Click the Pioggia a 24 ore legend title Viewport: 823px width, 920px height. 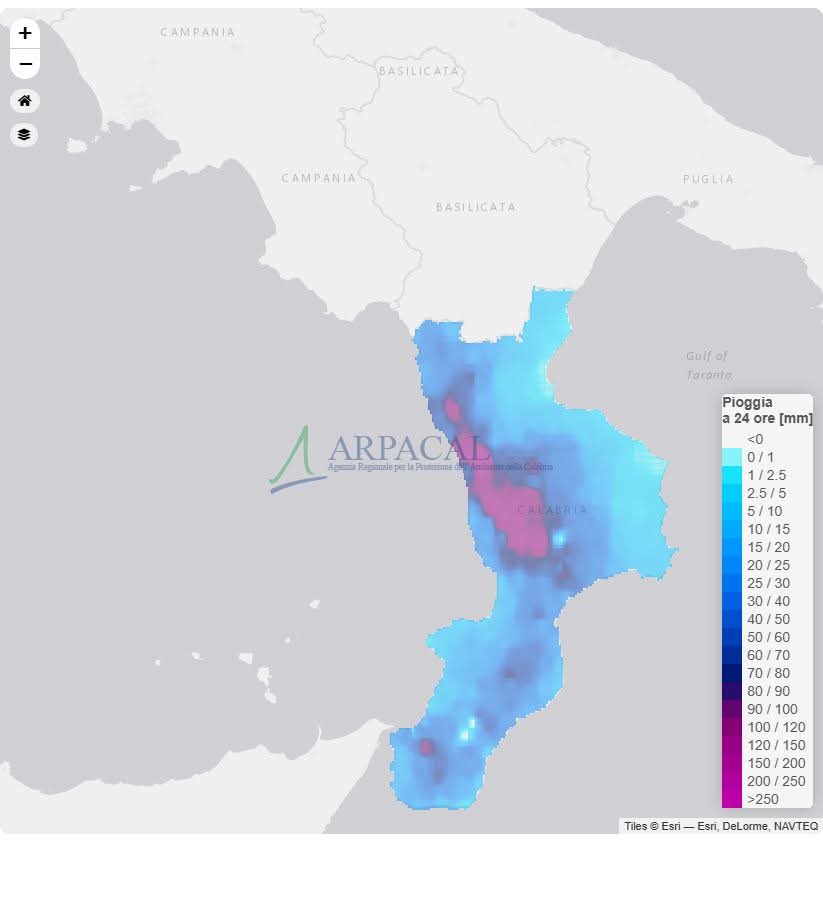pyautogui.click(x=766, y=411)
